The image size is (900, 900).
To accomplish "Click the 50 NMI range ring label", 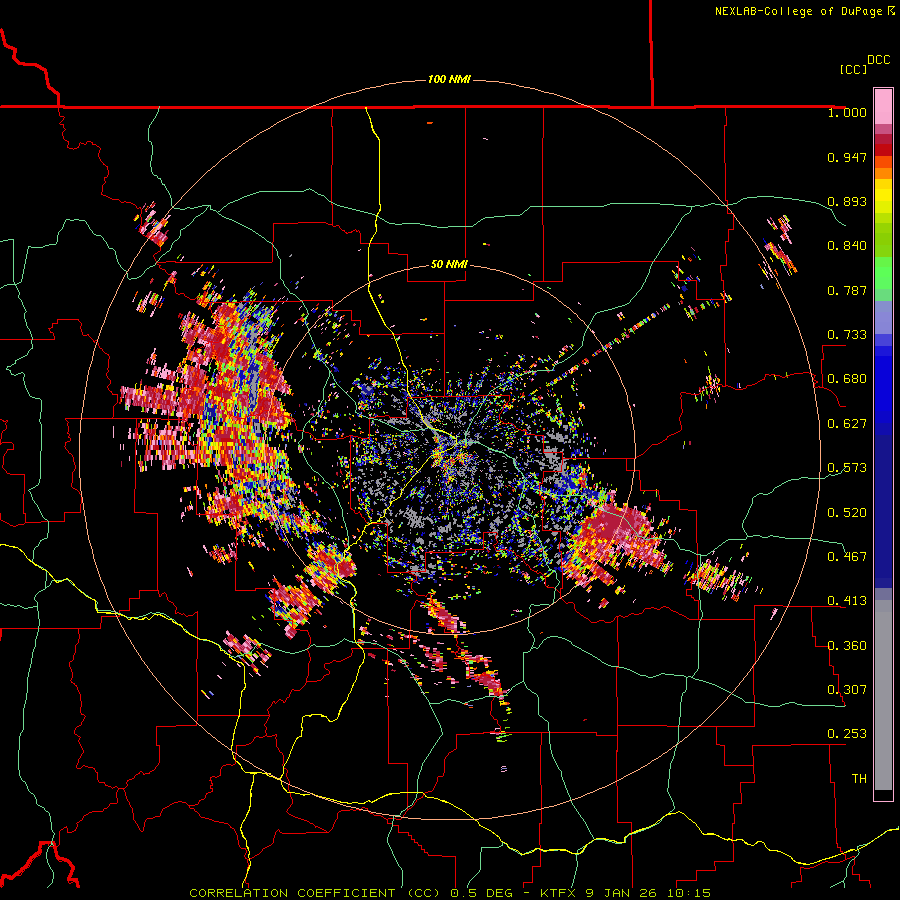I will (449, 264).
